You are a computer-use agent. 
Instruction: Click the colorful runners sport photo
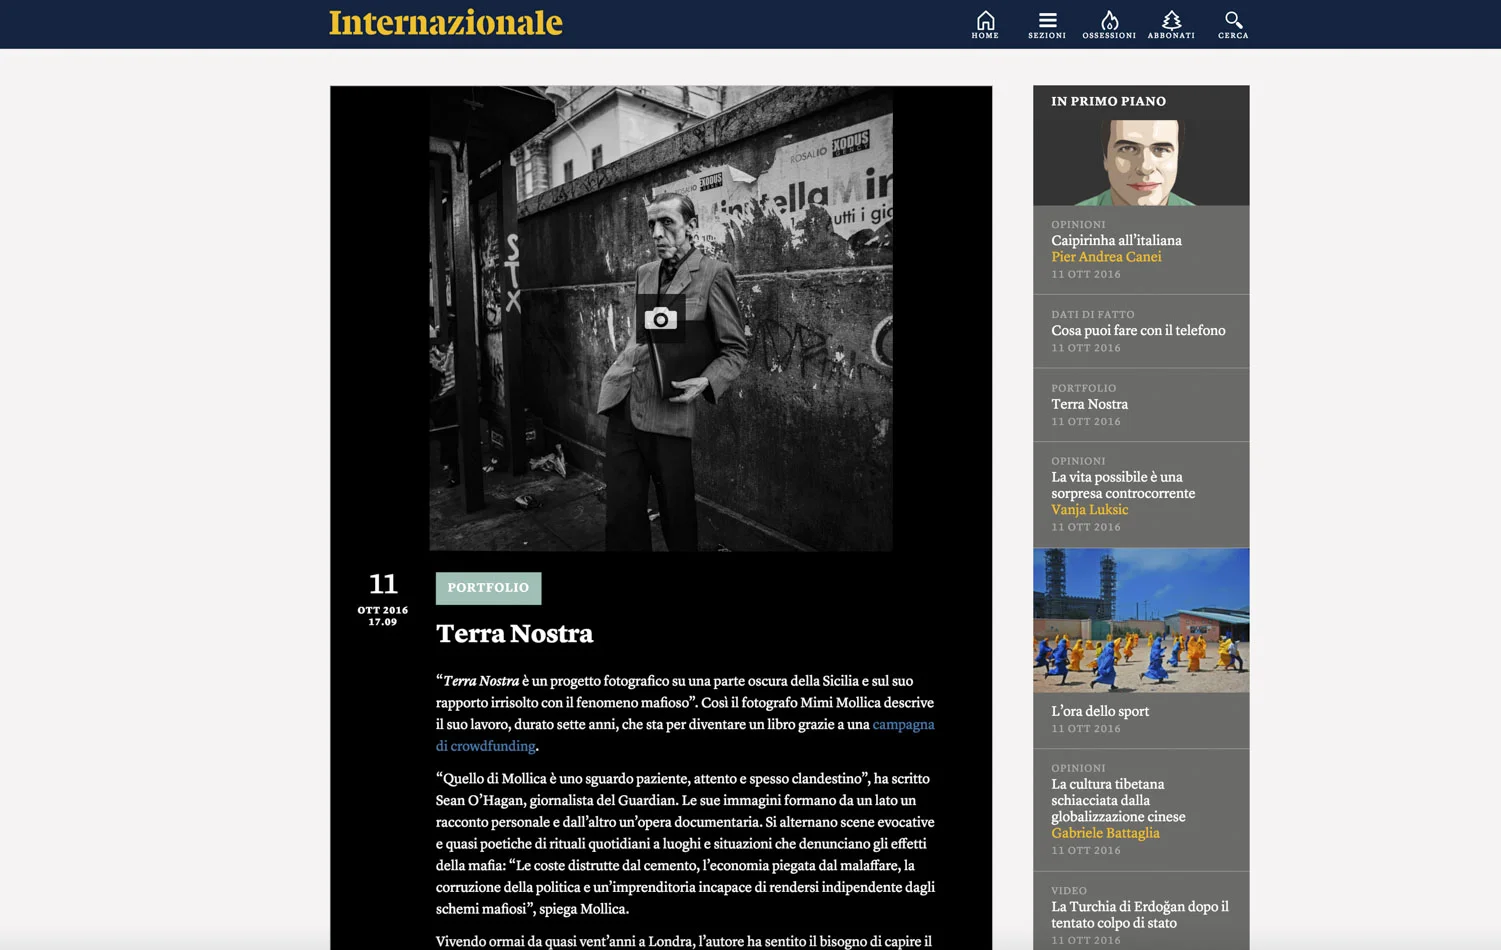(1141, 620)
